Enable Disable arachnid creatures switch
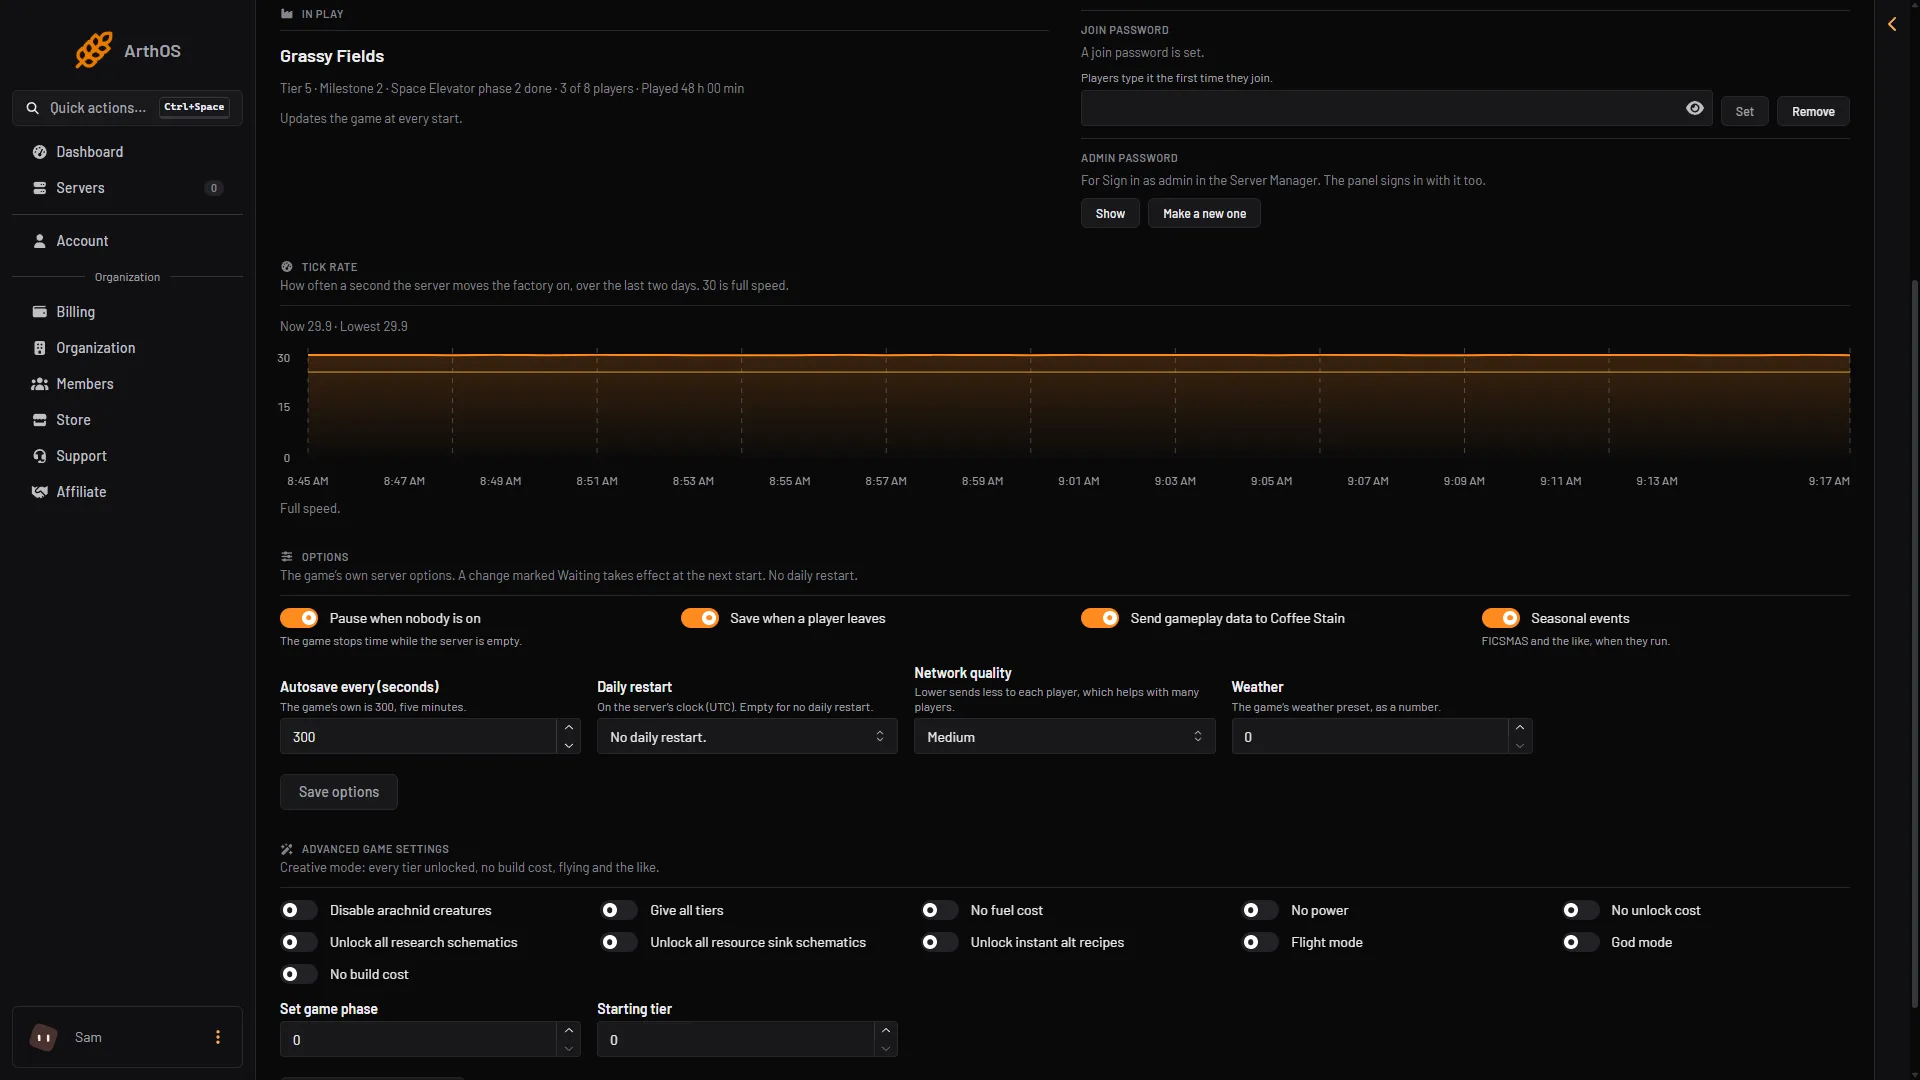1920x1080 pixels. point(299,910)
